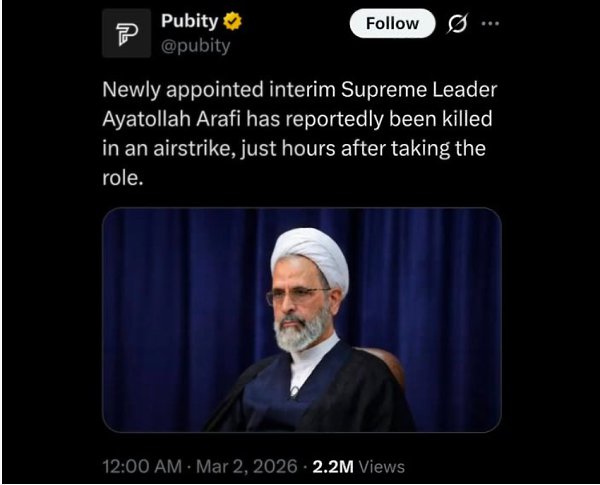This screenshot has width=600, height=485.
Task: Click the white turban in the photo
Action: coord(310,255)
